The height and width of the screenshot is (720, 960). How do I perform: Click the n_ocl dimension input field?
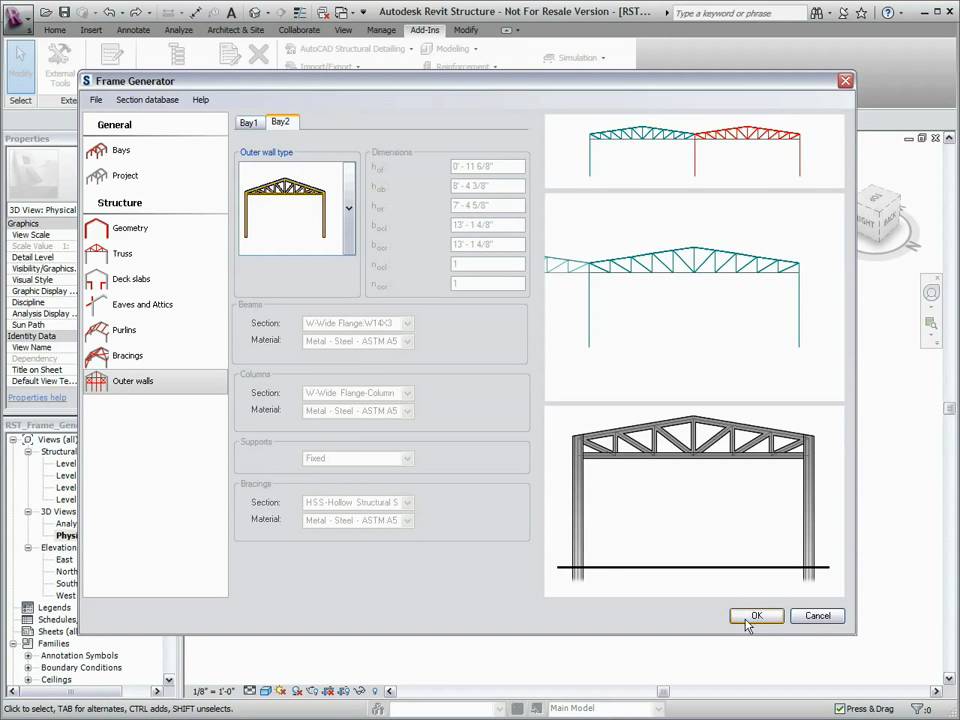click(488, 264)
